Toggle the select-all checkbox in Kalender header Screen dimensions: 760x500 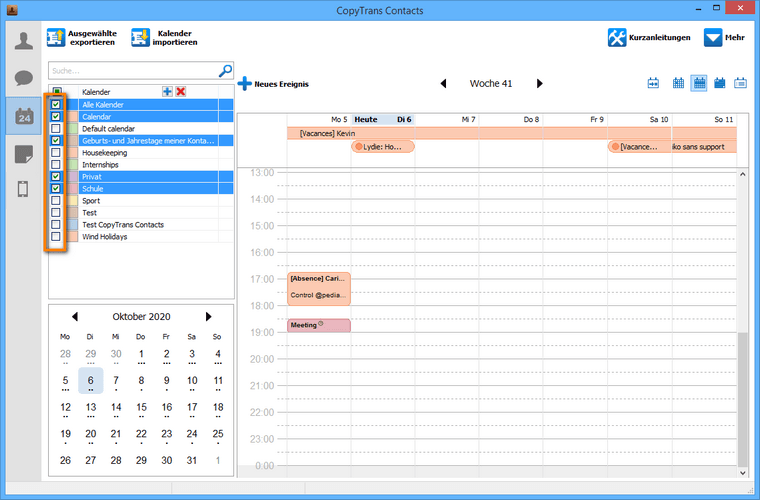tap(57, 91)
